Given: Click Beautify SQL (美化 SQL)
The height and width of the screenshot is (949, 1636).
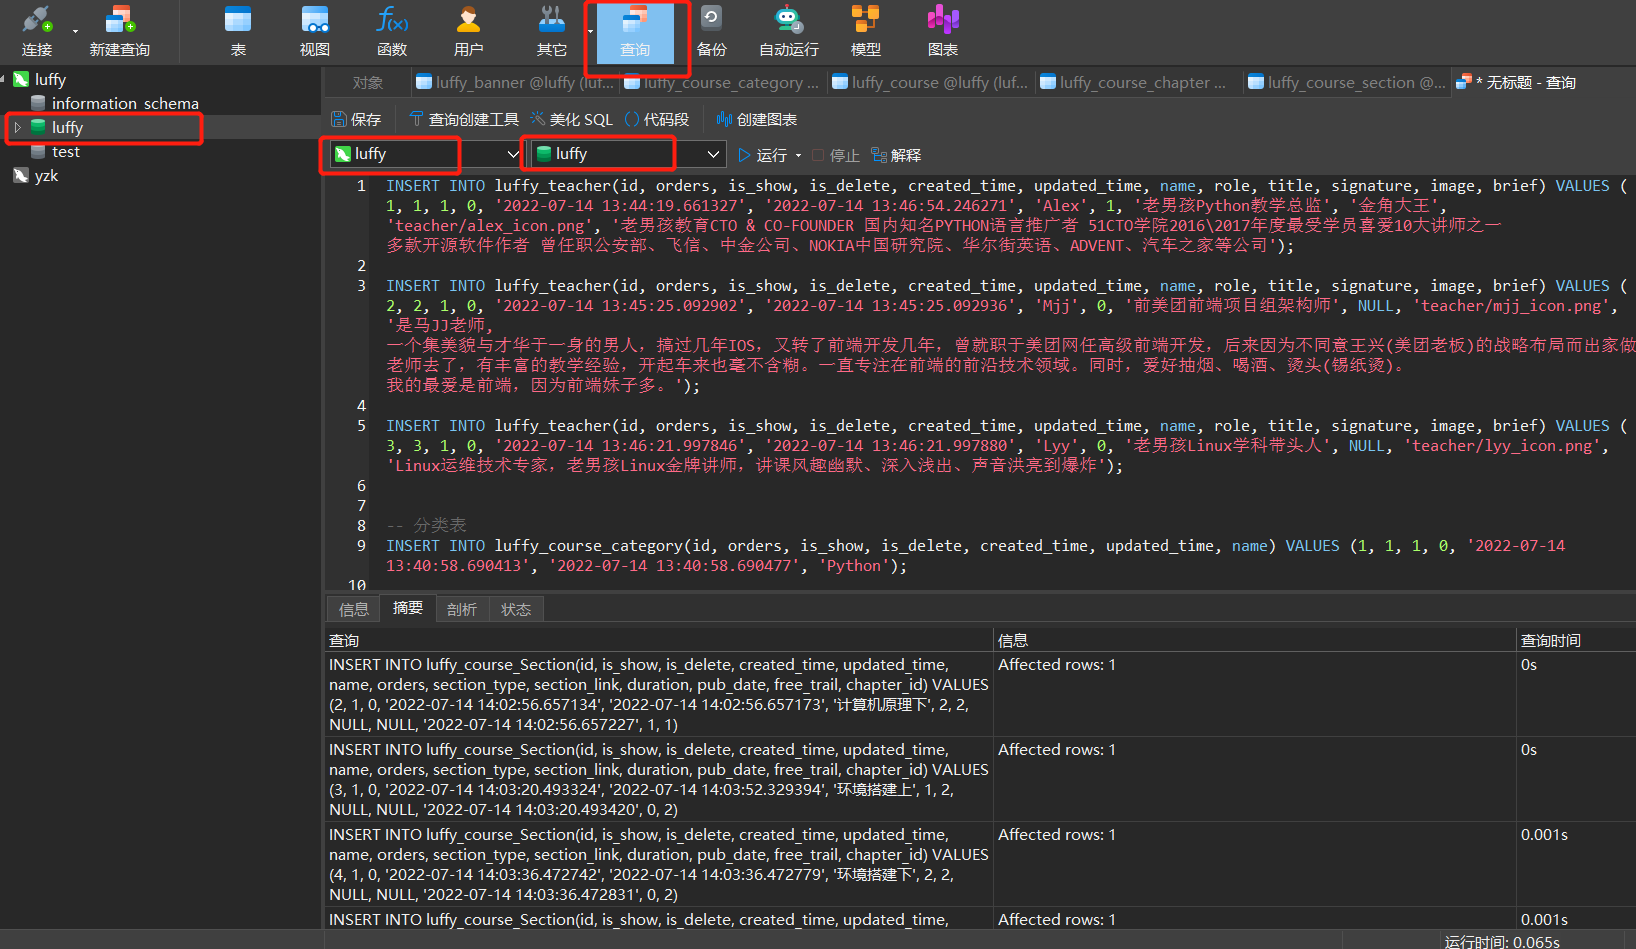Looking at the screenshot, I should pos(572,119).
